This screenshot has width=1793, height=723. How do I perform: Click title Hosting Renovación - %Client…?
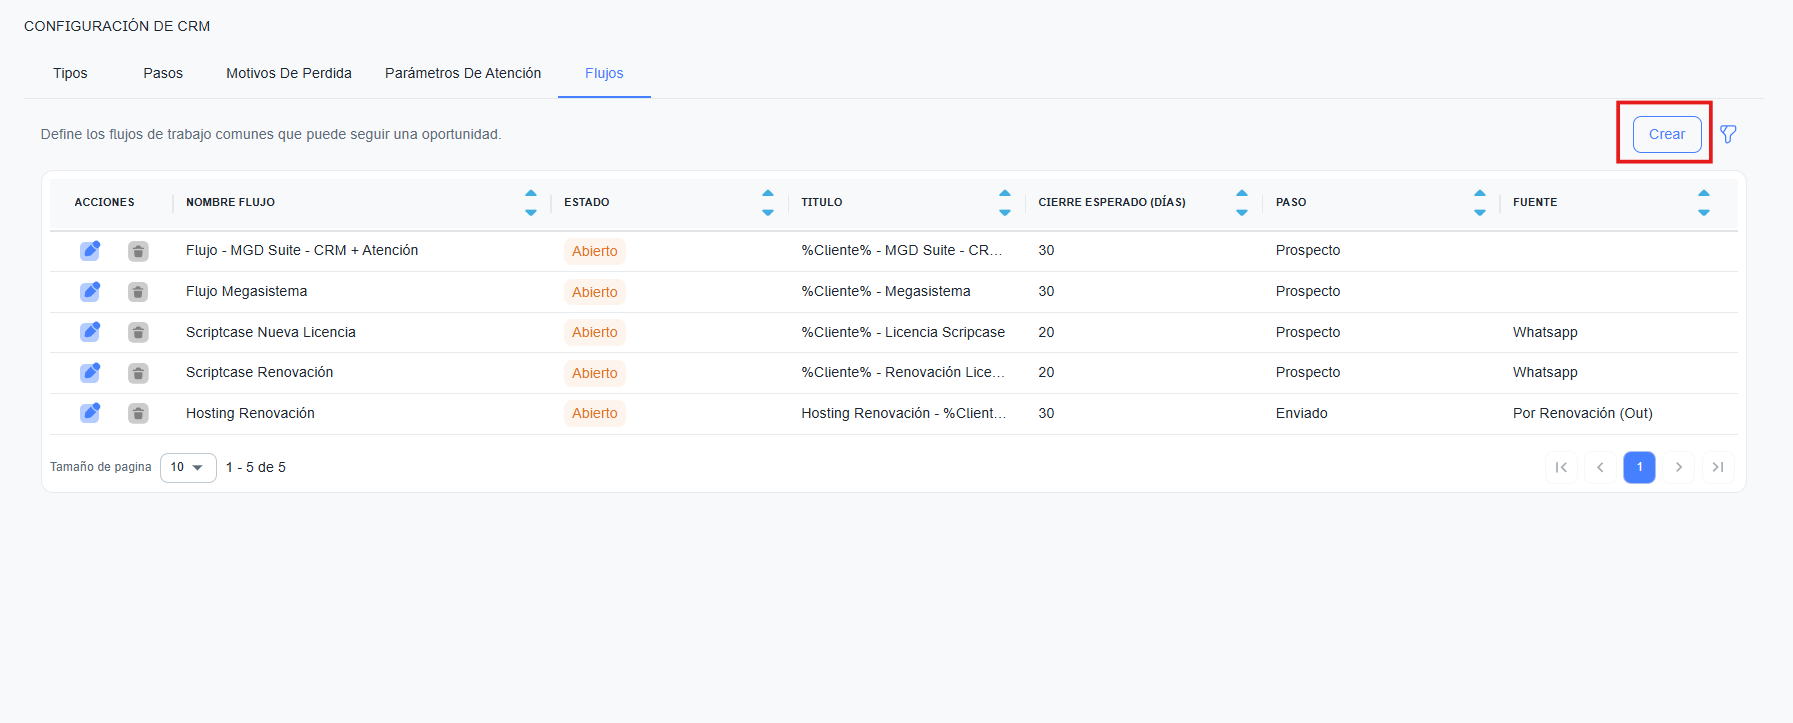coord(903,413)
